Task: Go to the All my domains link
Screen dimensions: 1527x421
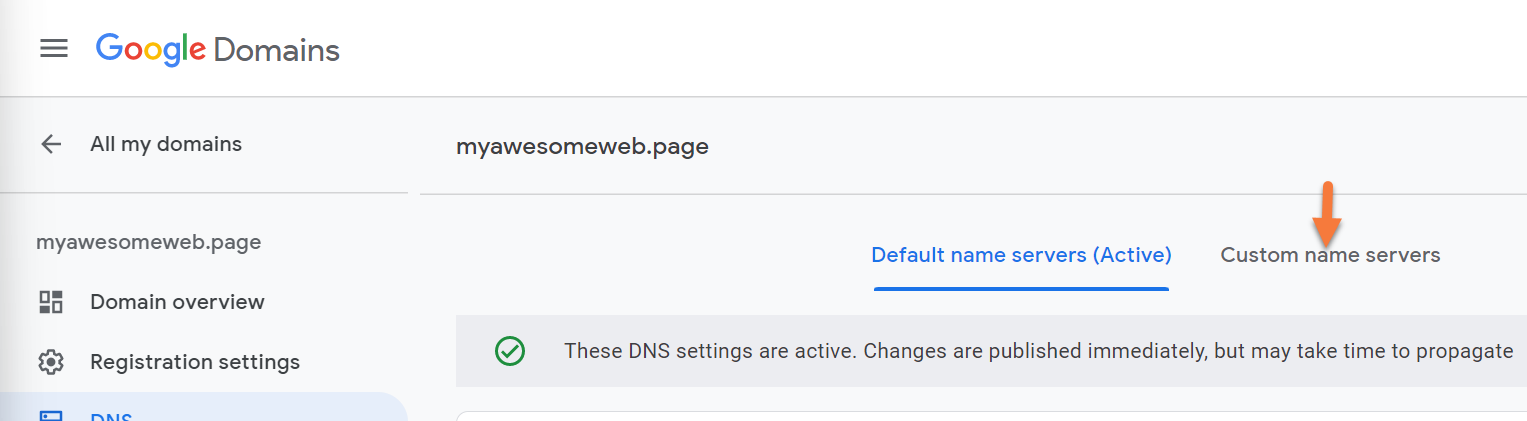Action: pyautogui.click(x=166, y=144)
